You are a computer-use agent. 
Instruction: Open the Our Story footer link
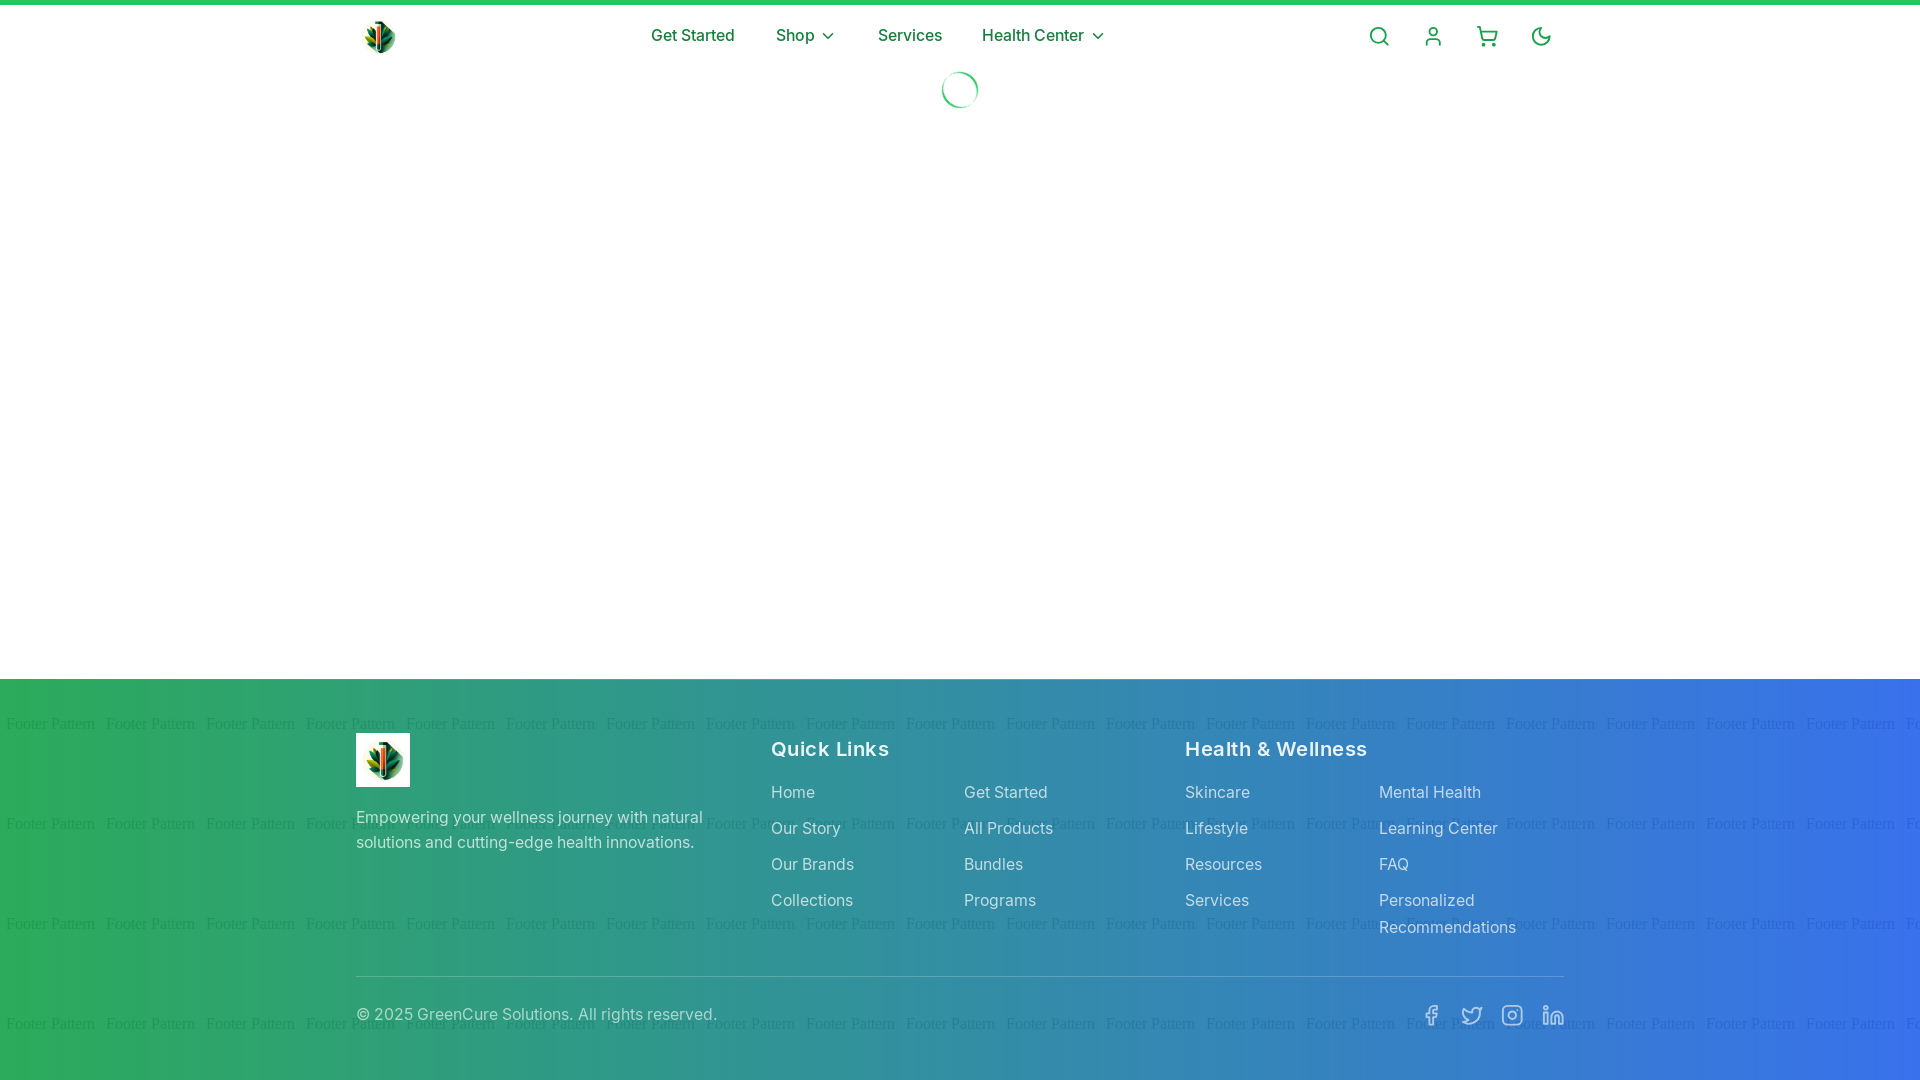806,828
